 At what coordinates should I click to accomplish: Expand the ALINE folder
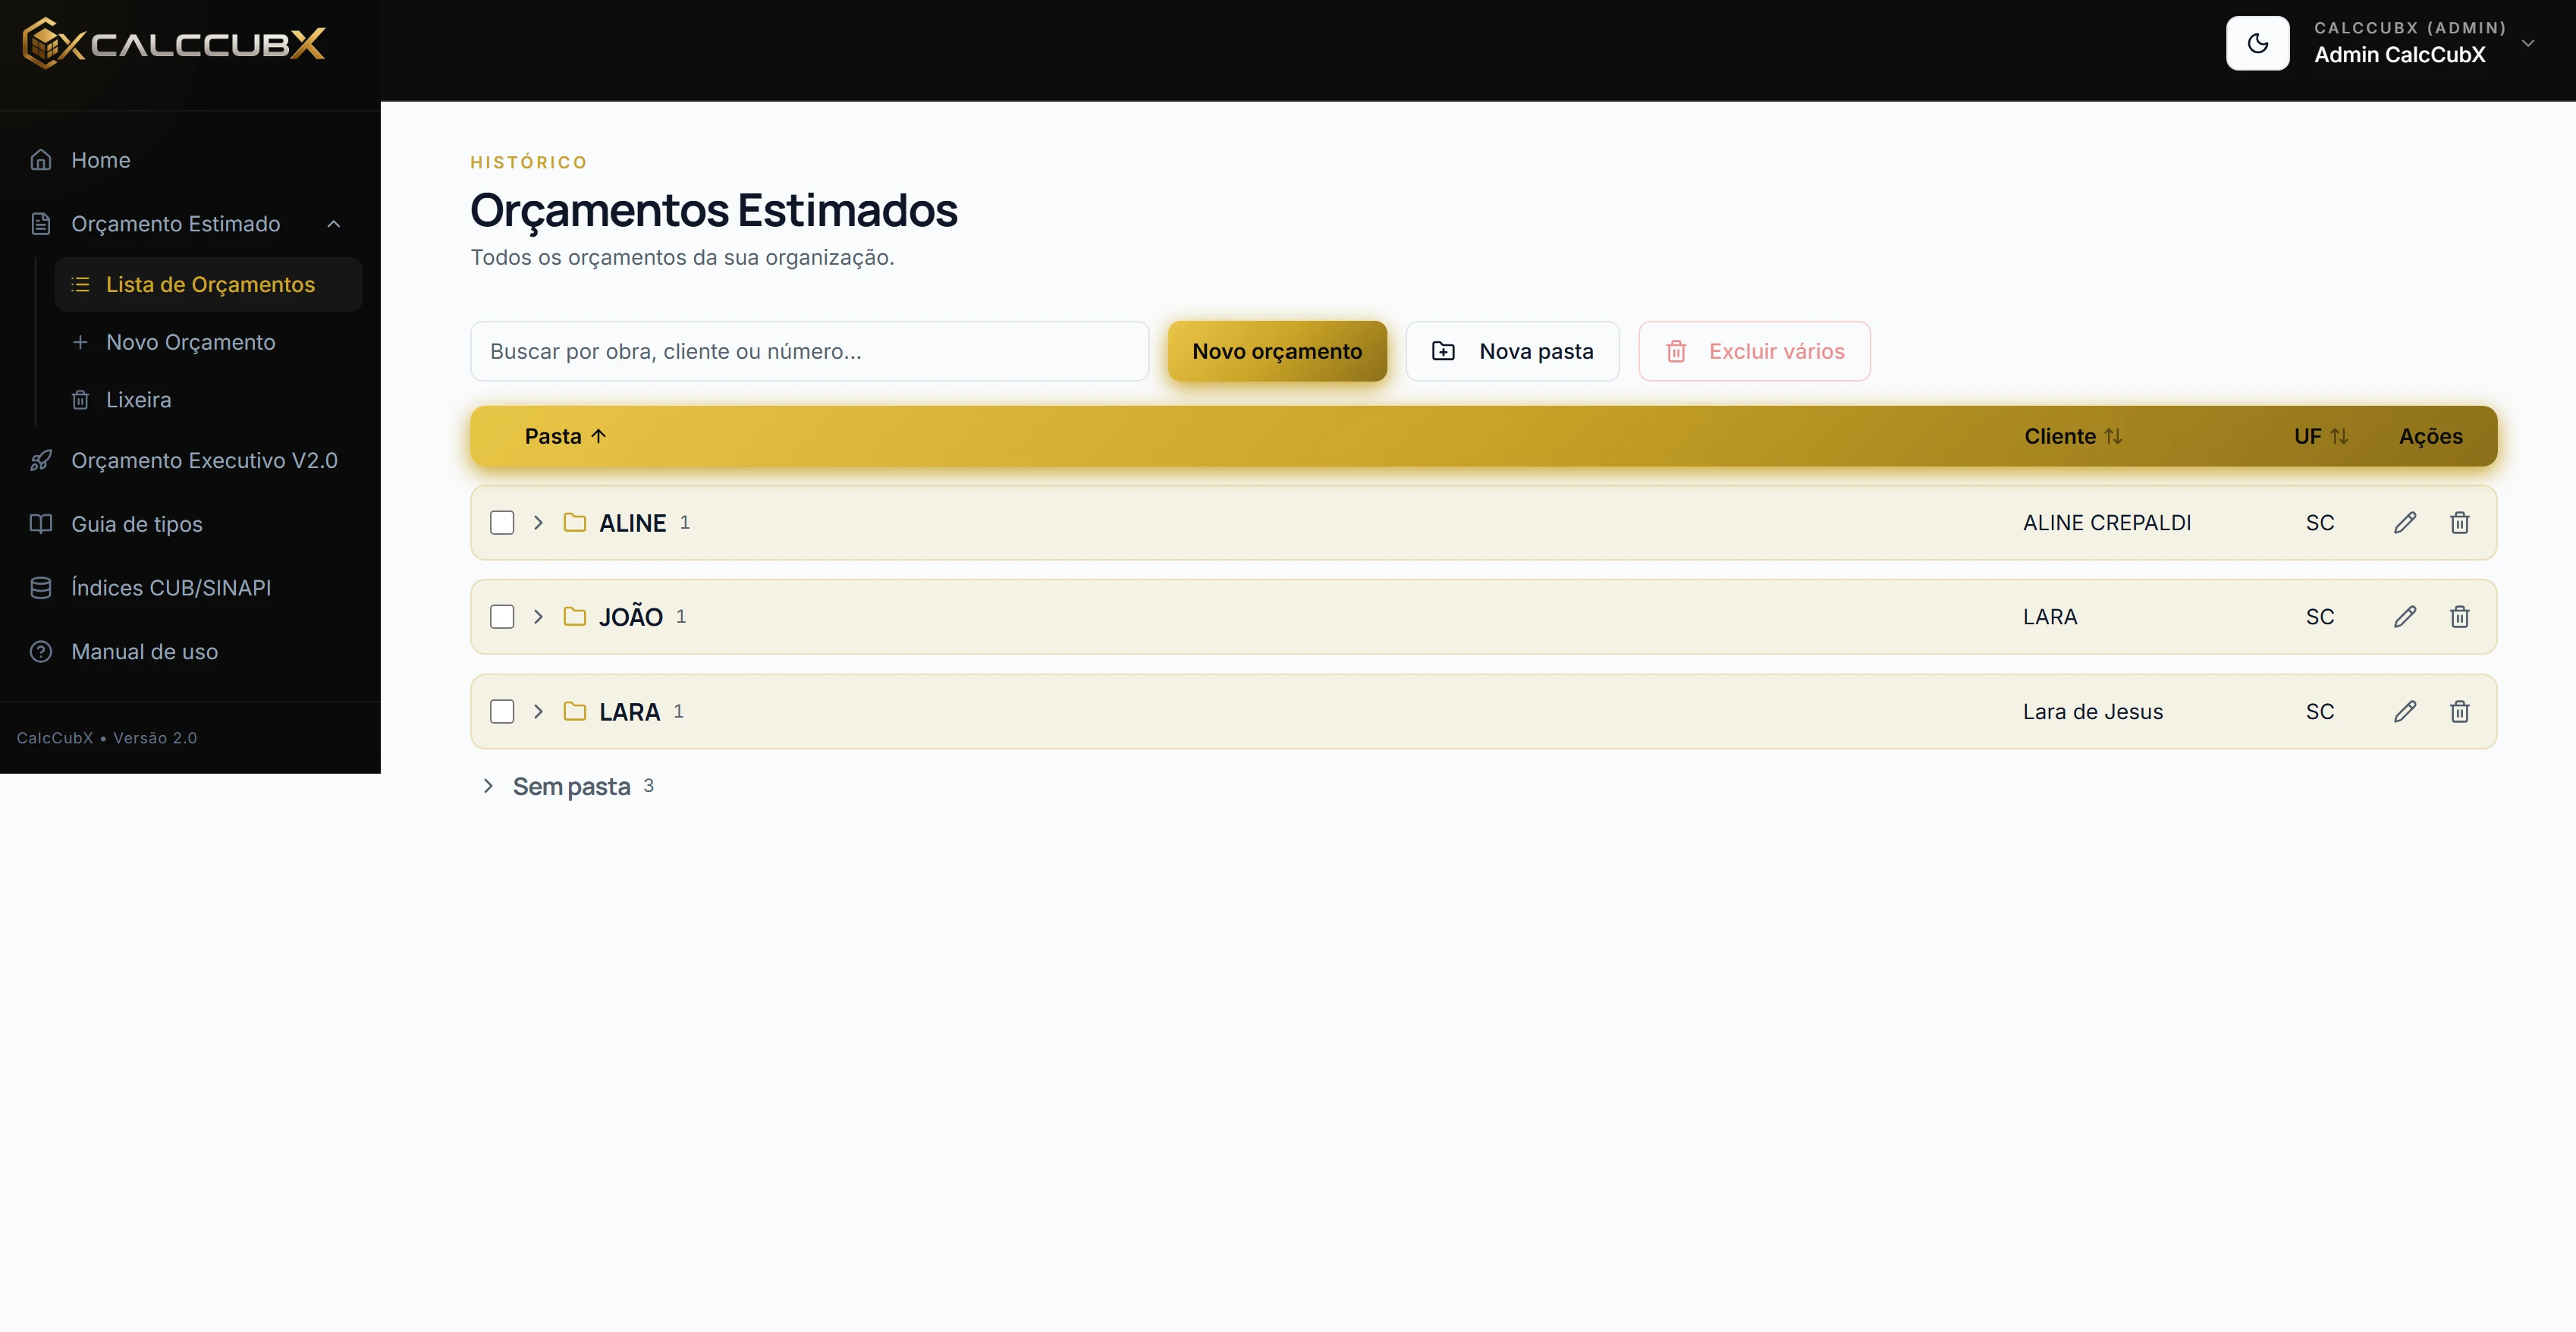coord(538,523)
